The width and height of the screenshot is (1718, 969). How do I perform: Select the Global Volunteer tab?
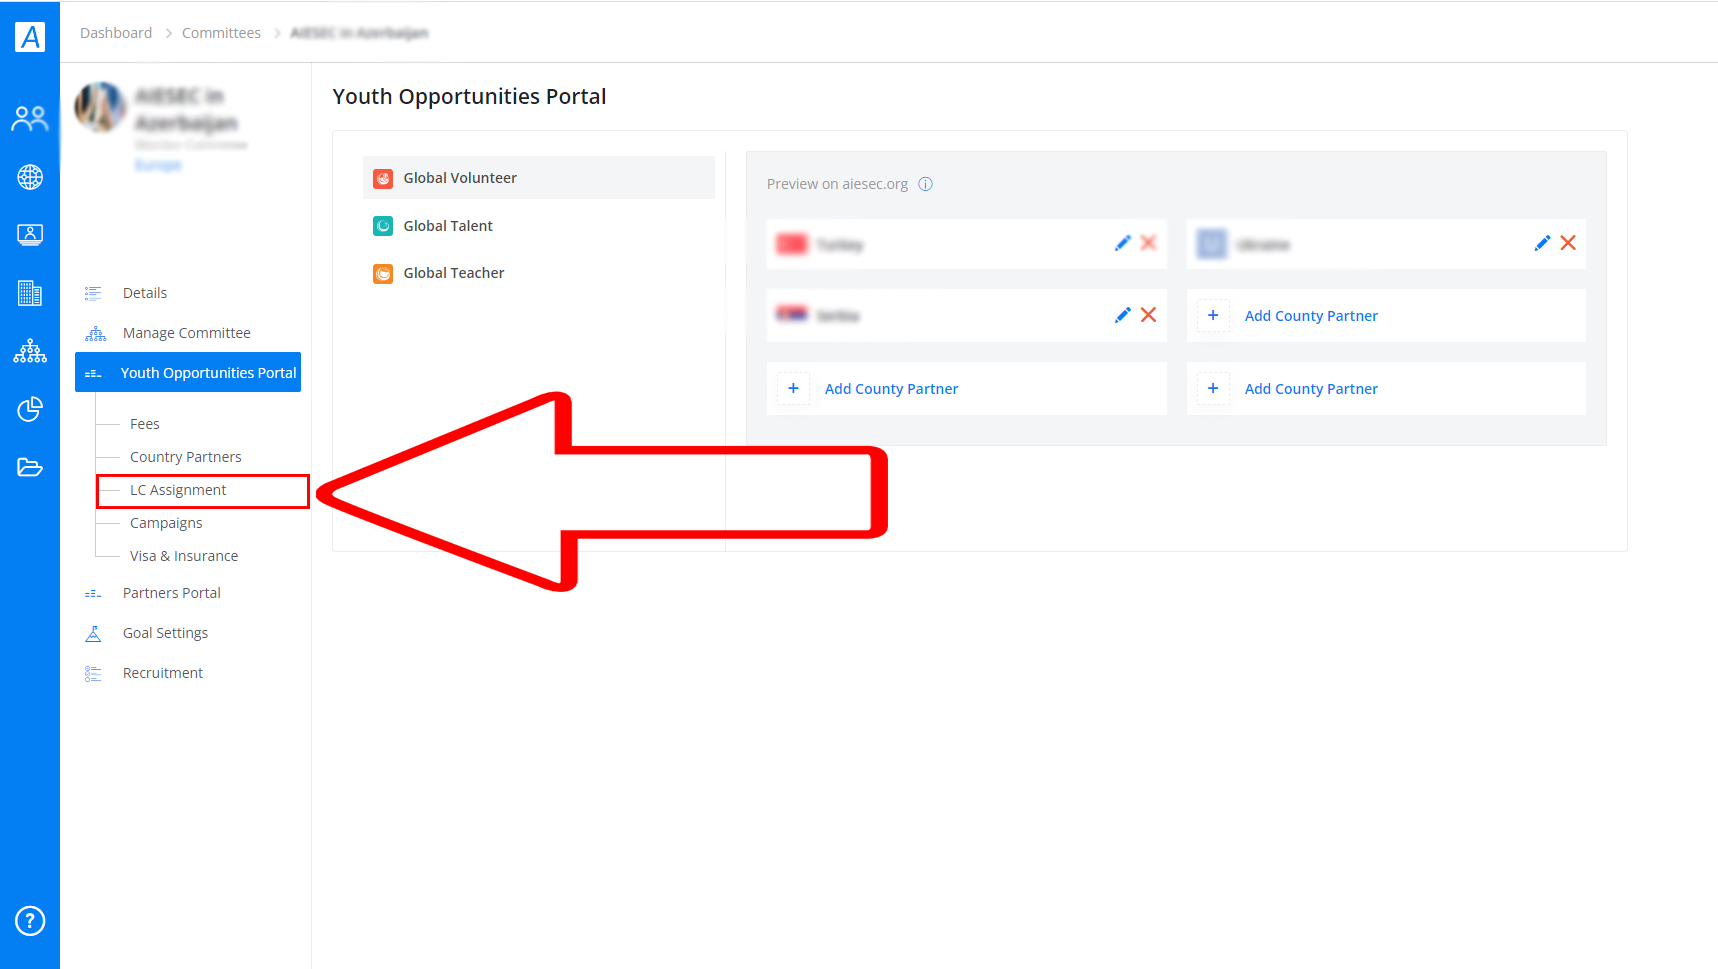coord(539,178)
